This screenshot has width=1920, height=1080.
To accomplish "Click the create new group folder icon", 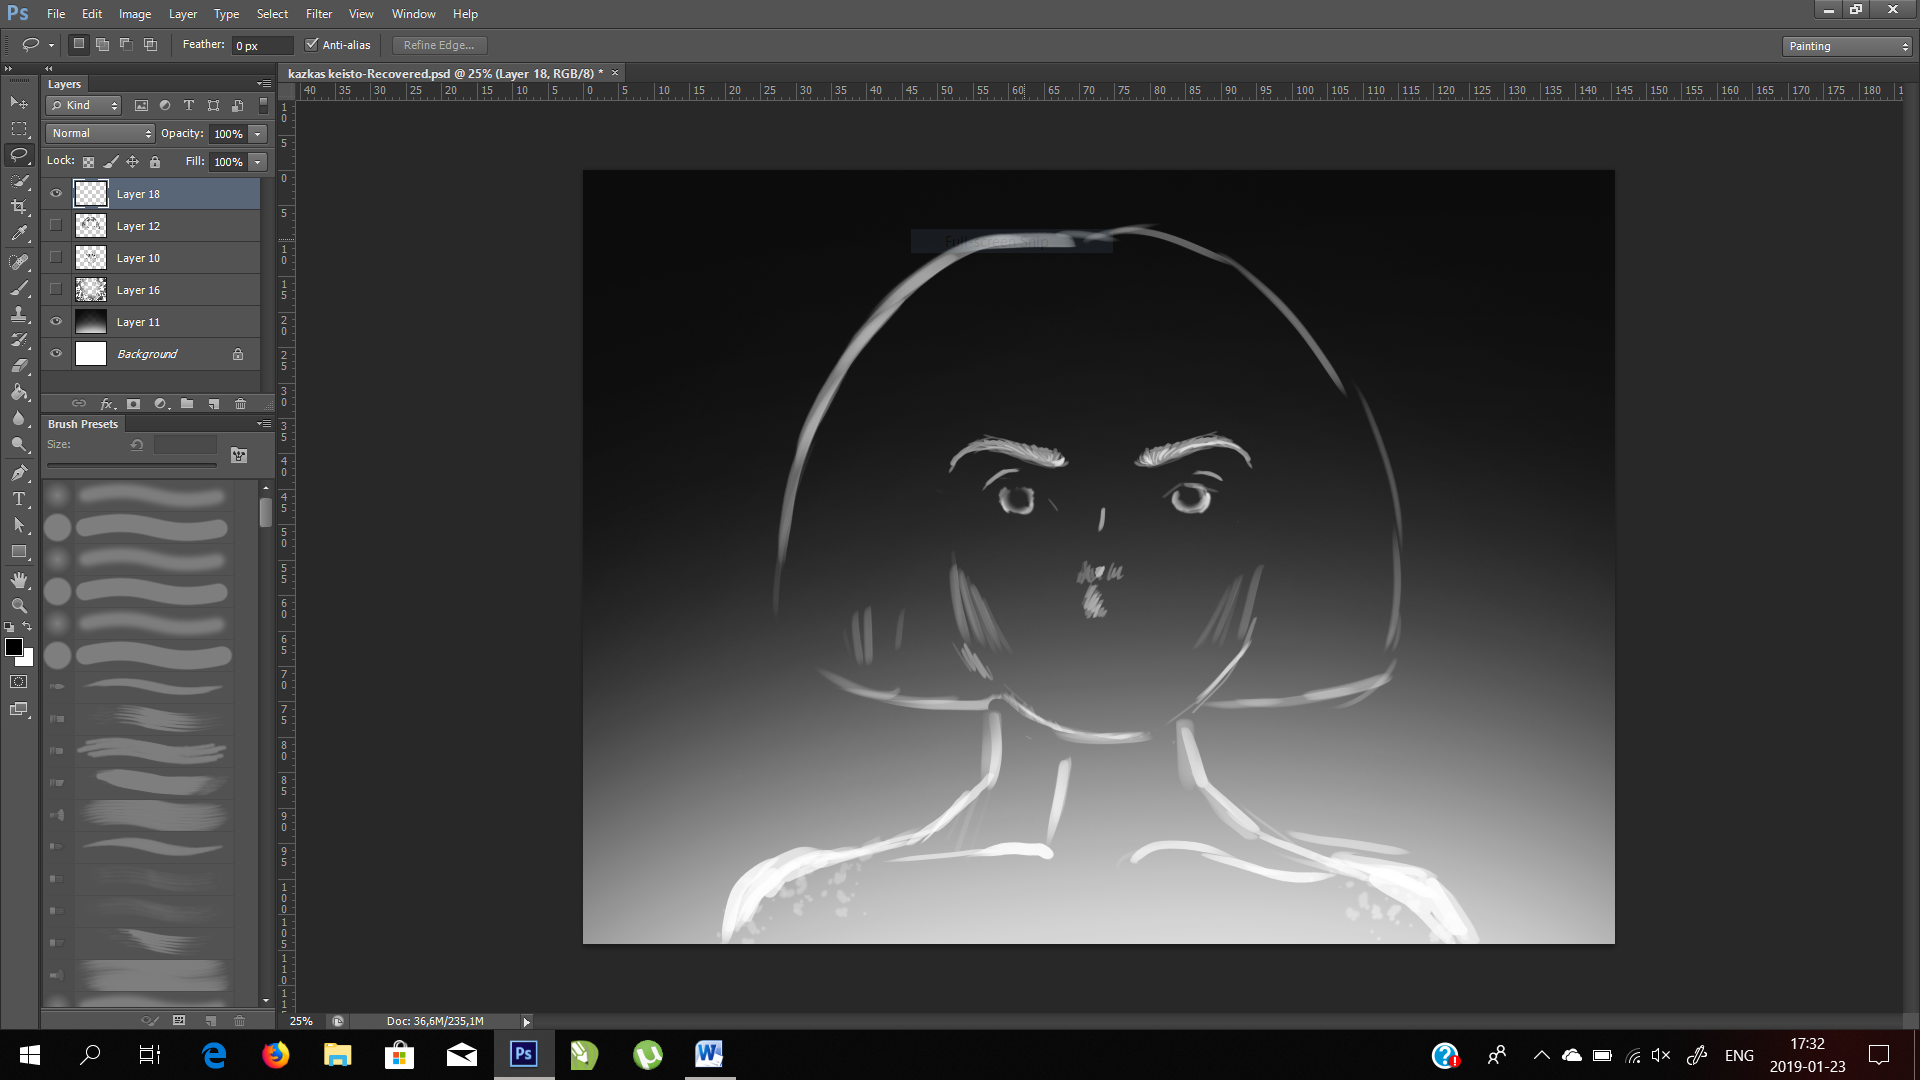I will tap(187, 404).
